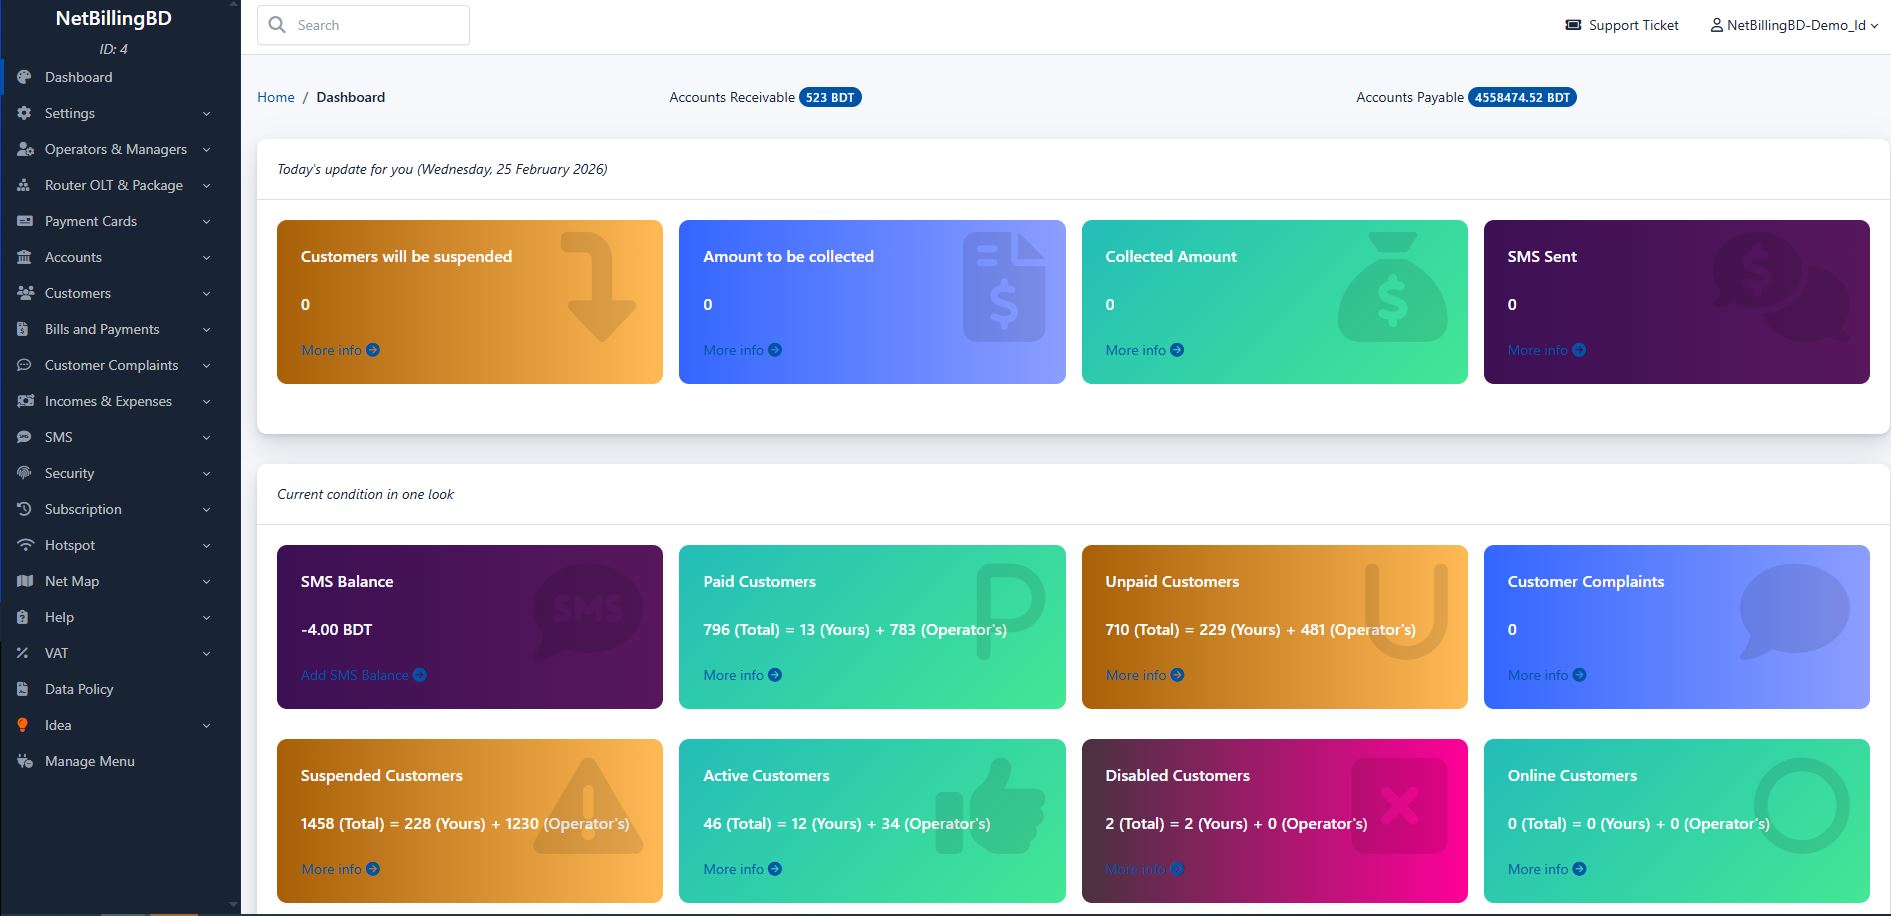Screen dimensions: 1891x916
Task: Expand the Bills and Payments submenu arrow
Action: [x=206, y=329]
